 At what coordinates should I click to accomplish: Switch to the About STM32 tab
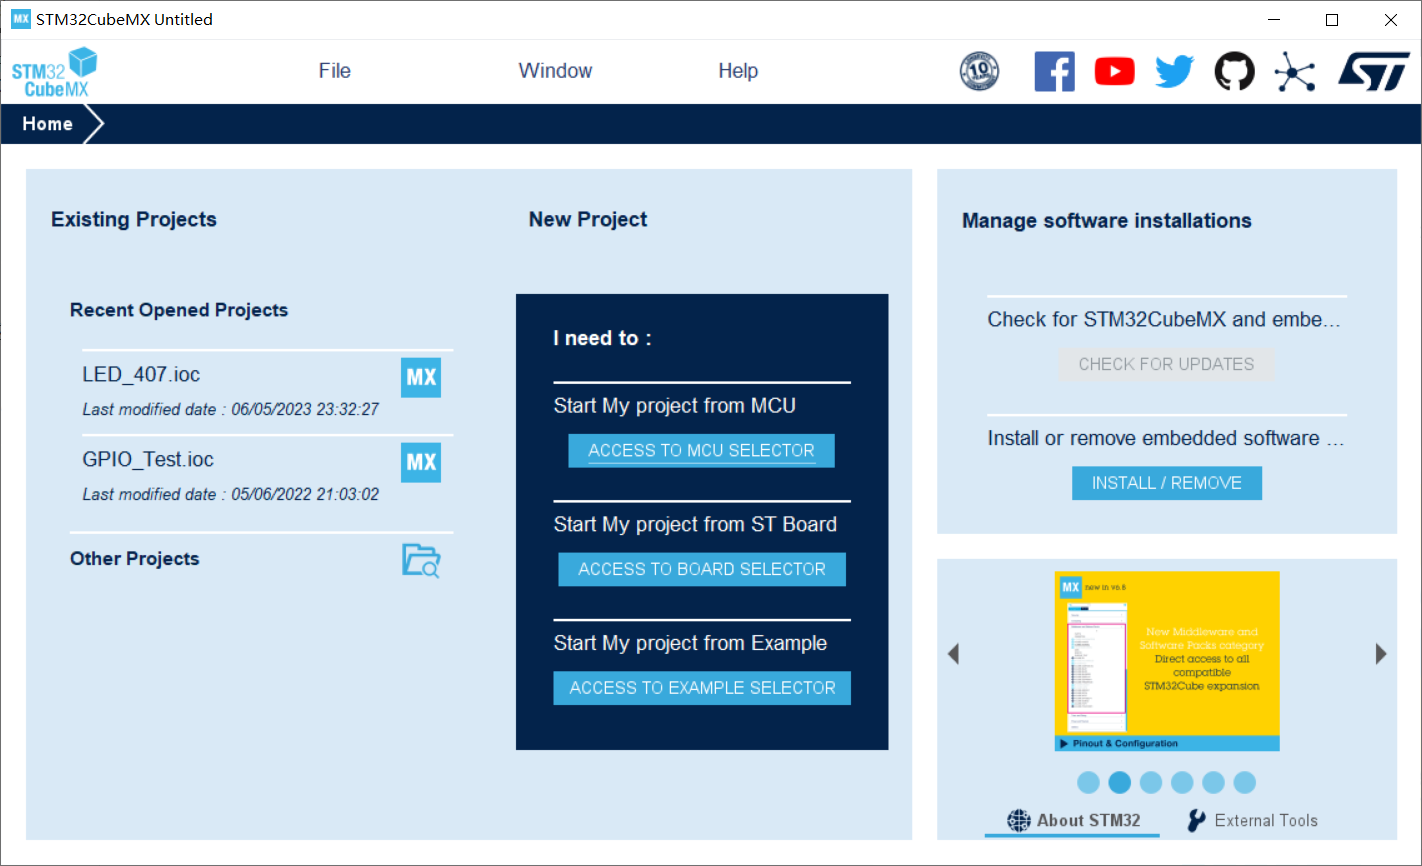(1073, 820)
